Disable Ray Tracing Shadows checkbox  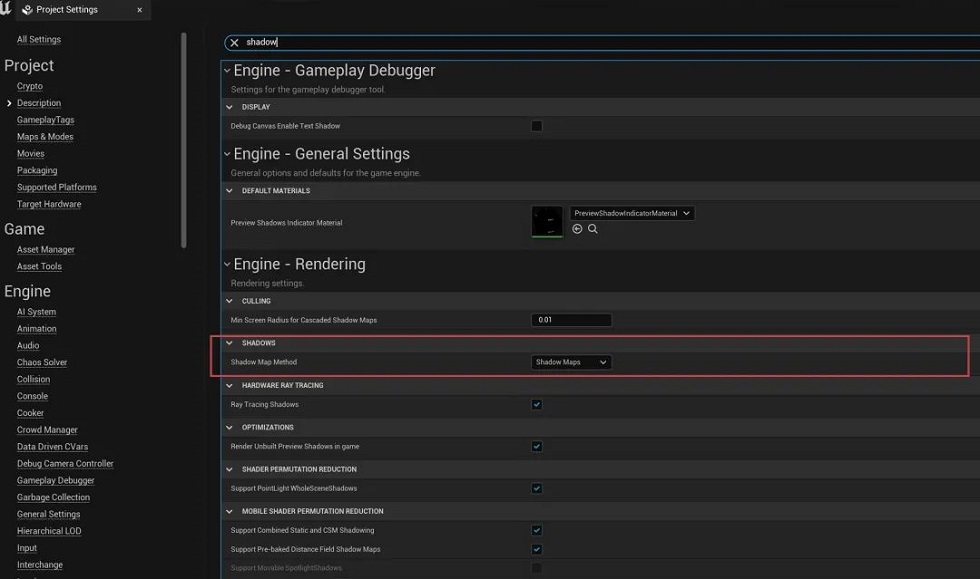(x=537, y=405)
